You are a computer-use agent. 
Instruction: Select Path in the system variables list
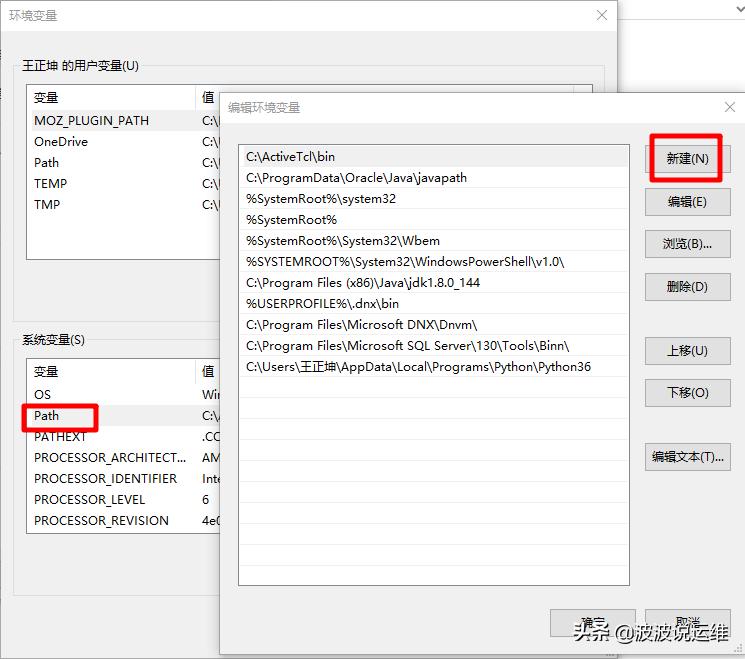coord(124,416)
